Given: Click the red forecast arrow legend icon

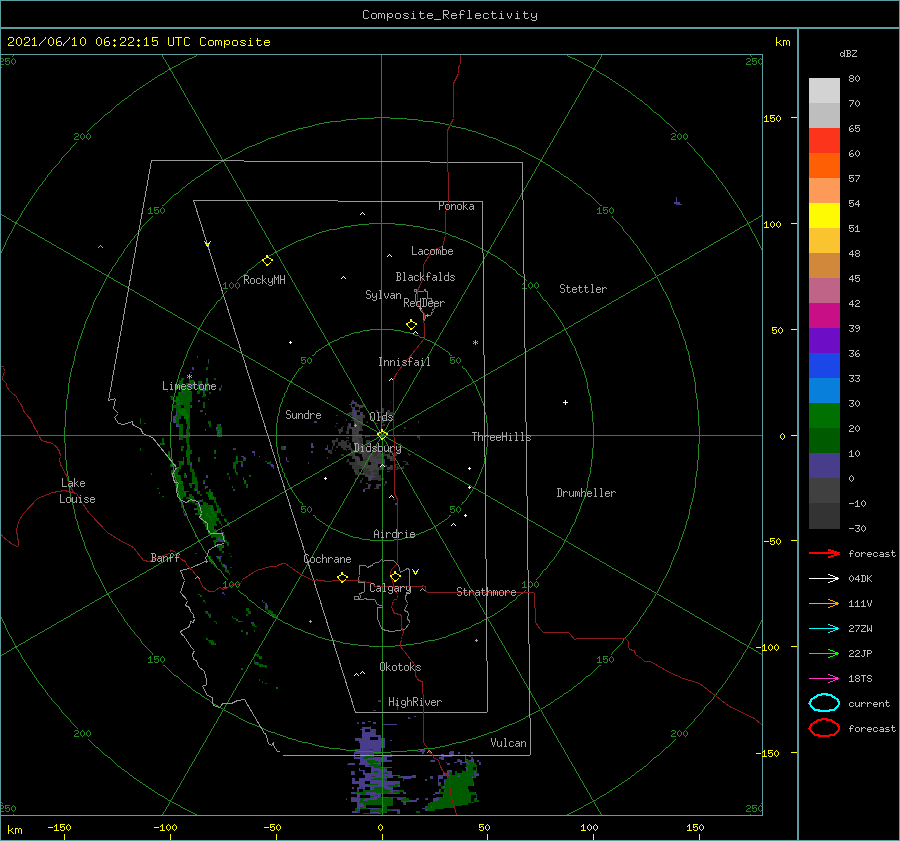Looking at the screenshot, I should point(824,553).
